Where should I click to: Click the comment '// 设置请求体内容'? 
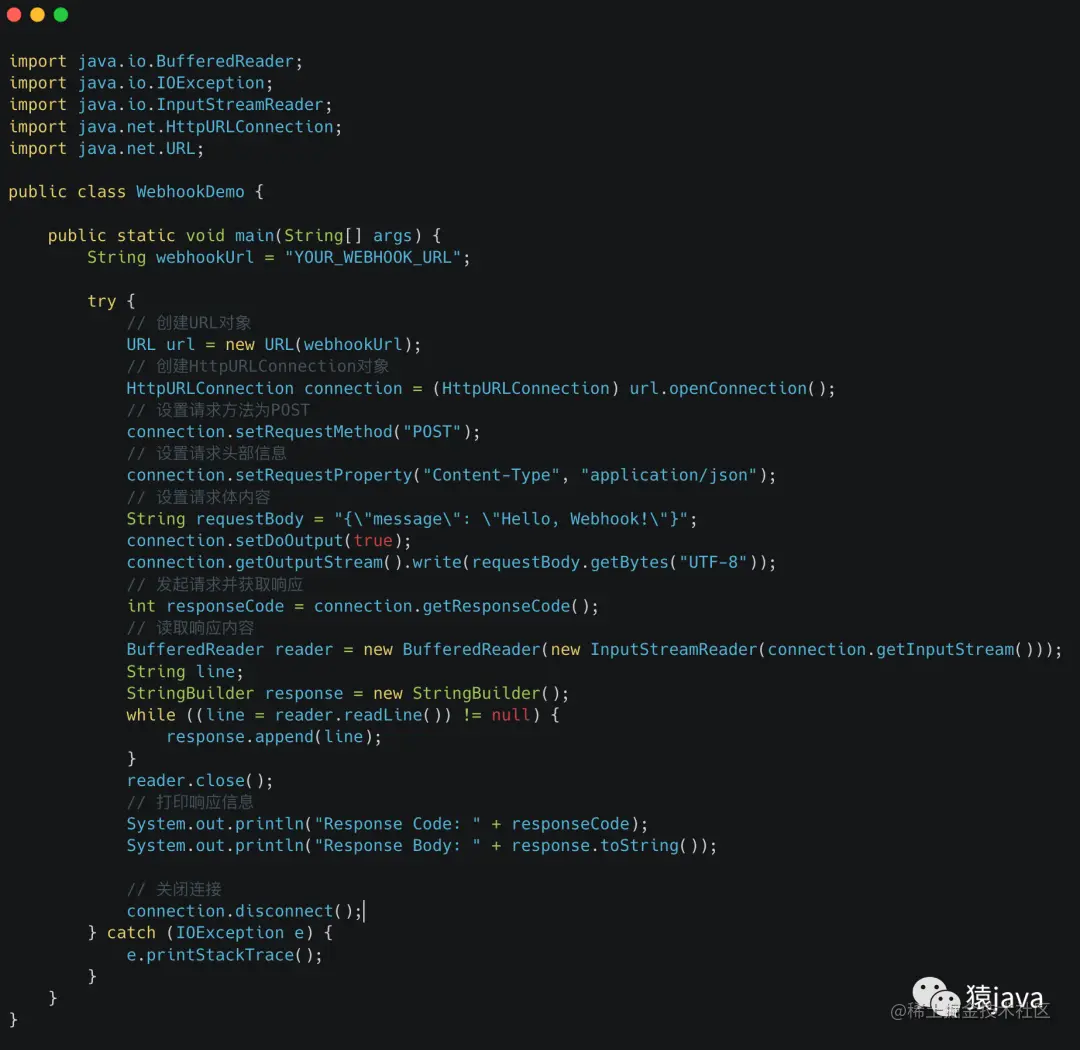pos(198,497)
